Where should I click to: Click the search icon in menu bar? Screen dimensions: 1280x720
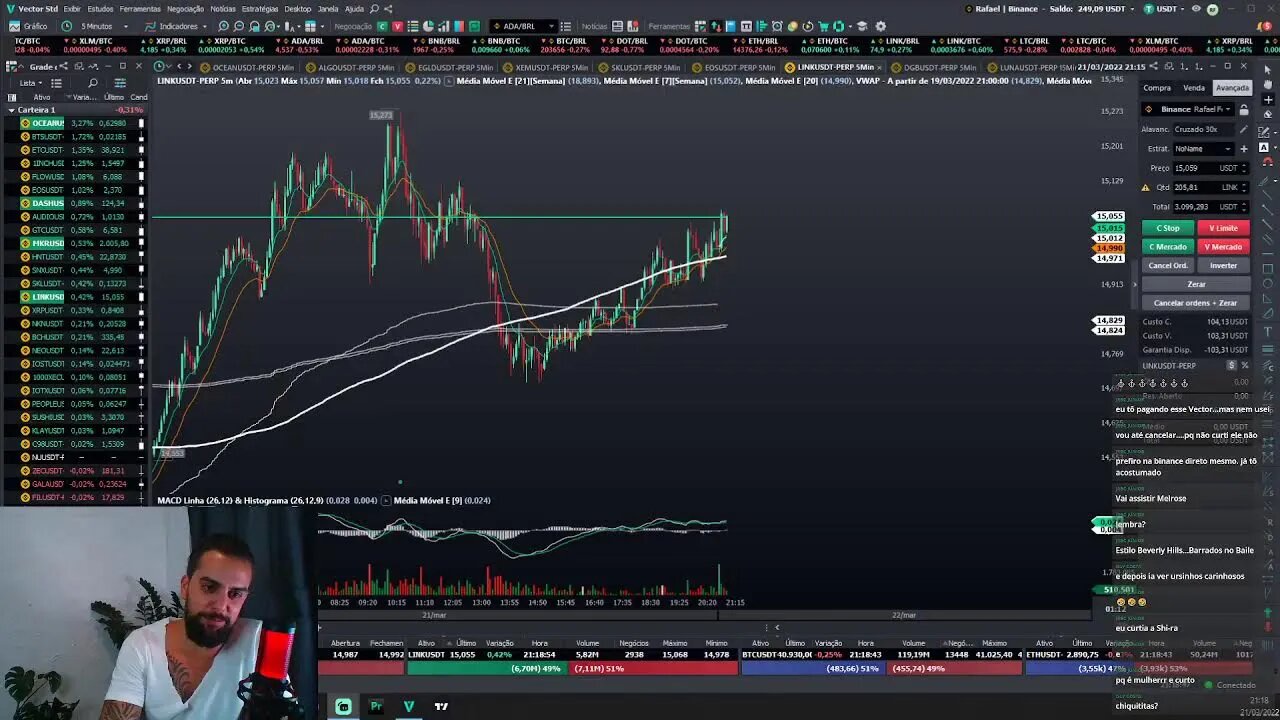tap(374, 8)
